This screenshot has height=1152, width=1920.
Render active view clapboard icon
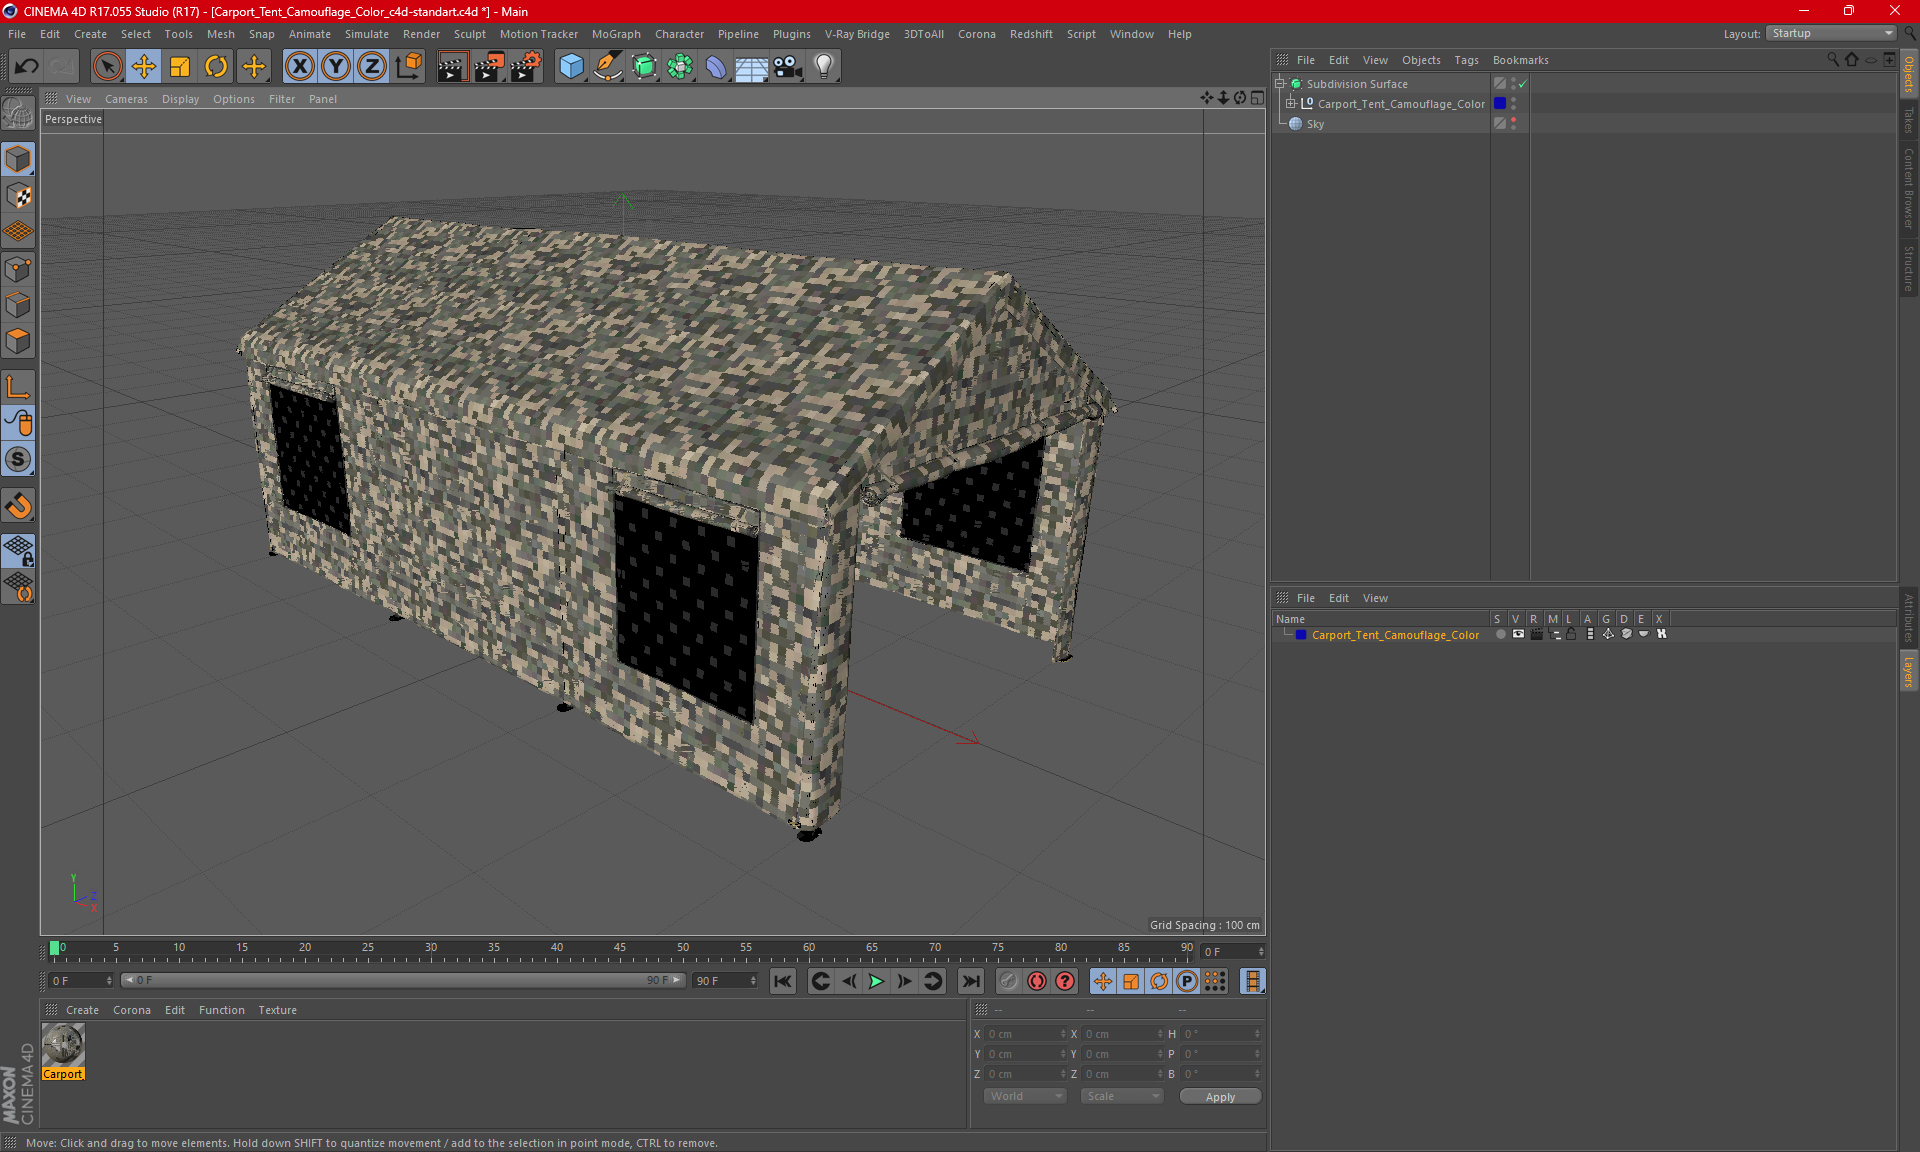[x=452, y=67]
